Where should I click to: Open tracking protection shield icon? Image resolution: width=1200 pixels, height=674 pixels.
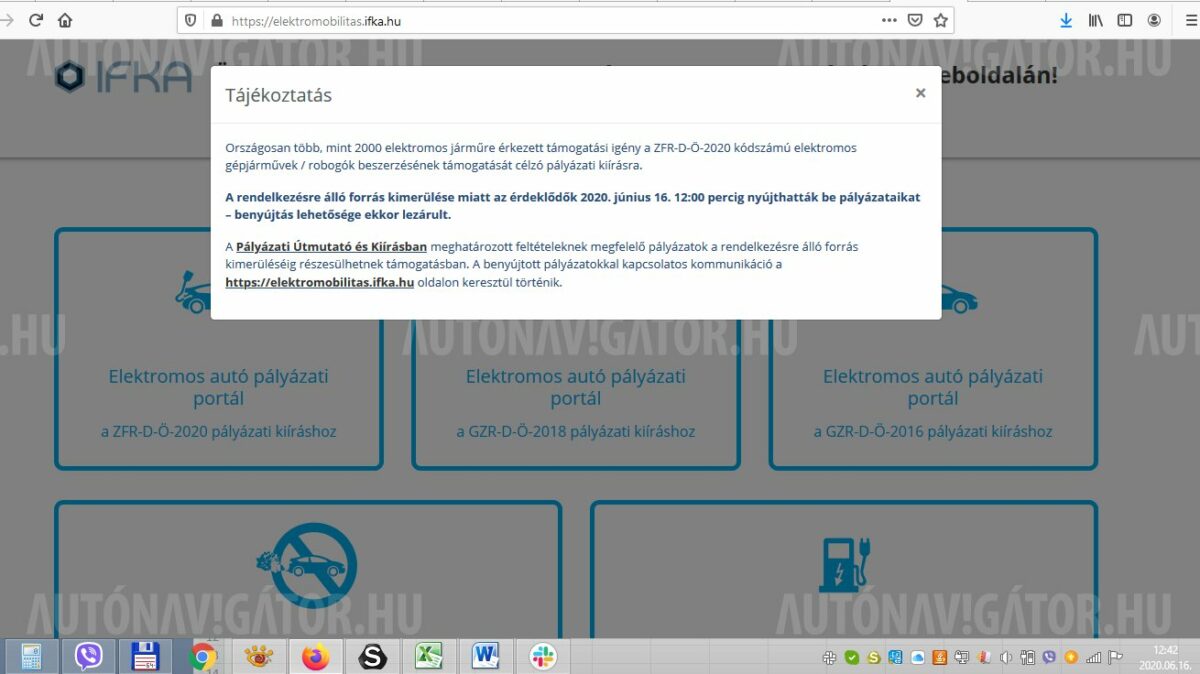tap(193, 20)
